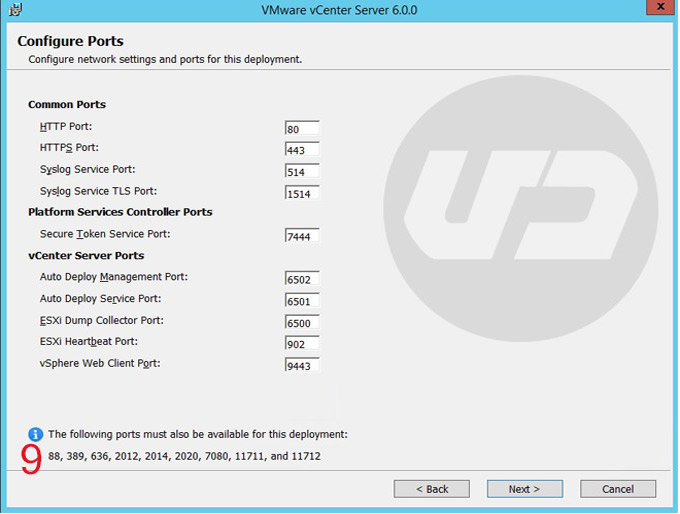
Task: Edit the Auto Deploy Management Port field
Action: tap(302, 279)
